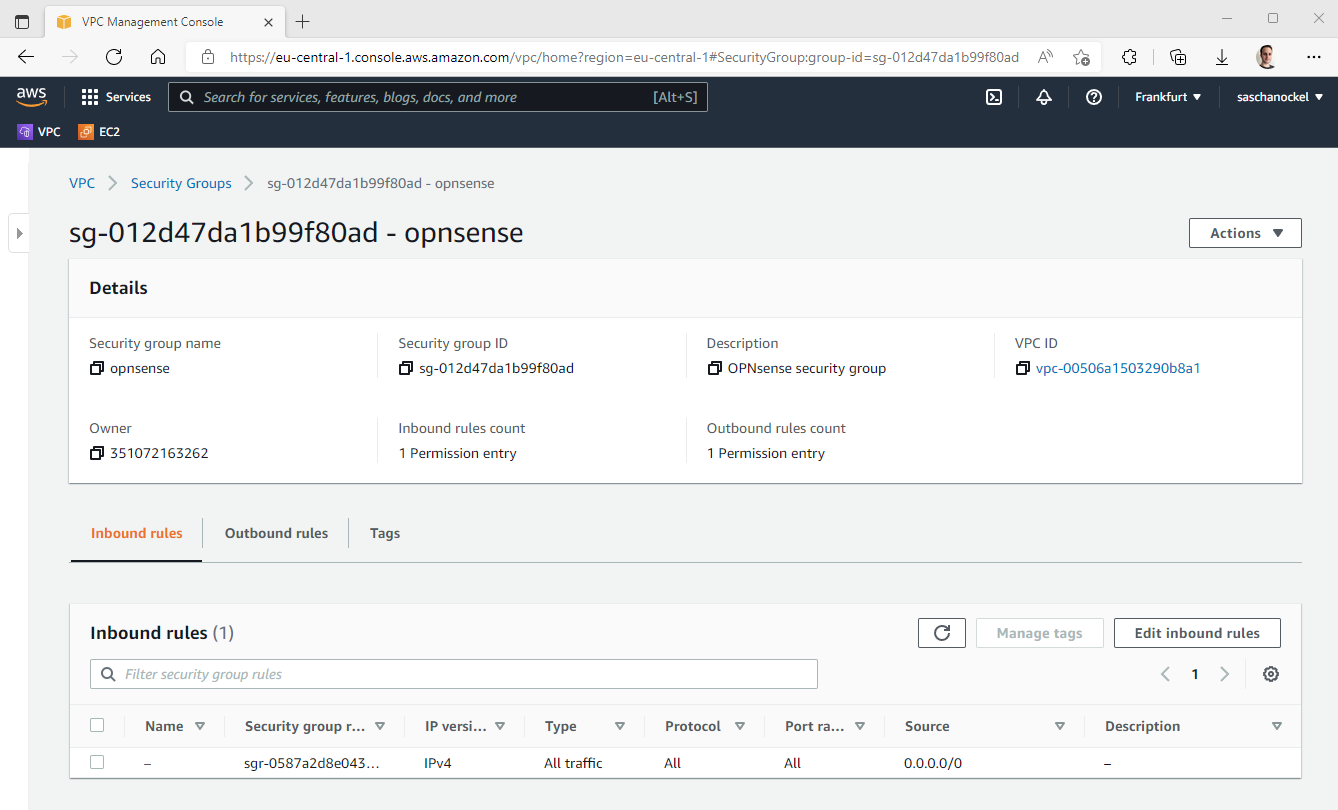This screenshot has height=810, width=1338.
Task: Open inbound rules table preferences gear
Action: pos(1271,674)
